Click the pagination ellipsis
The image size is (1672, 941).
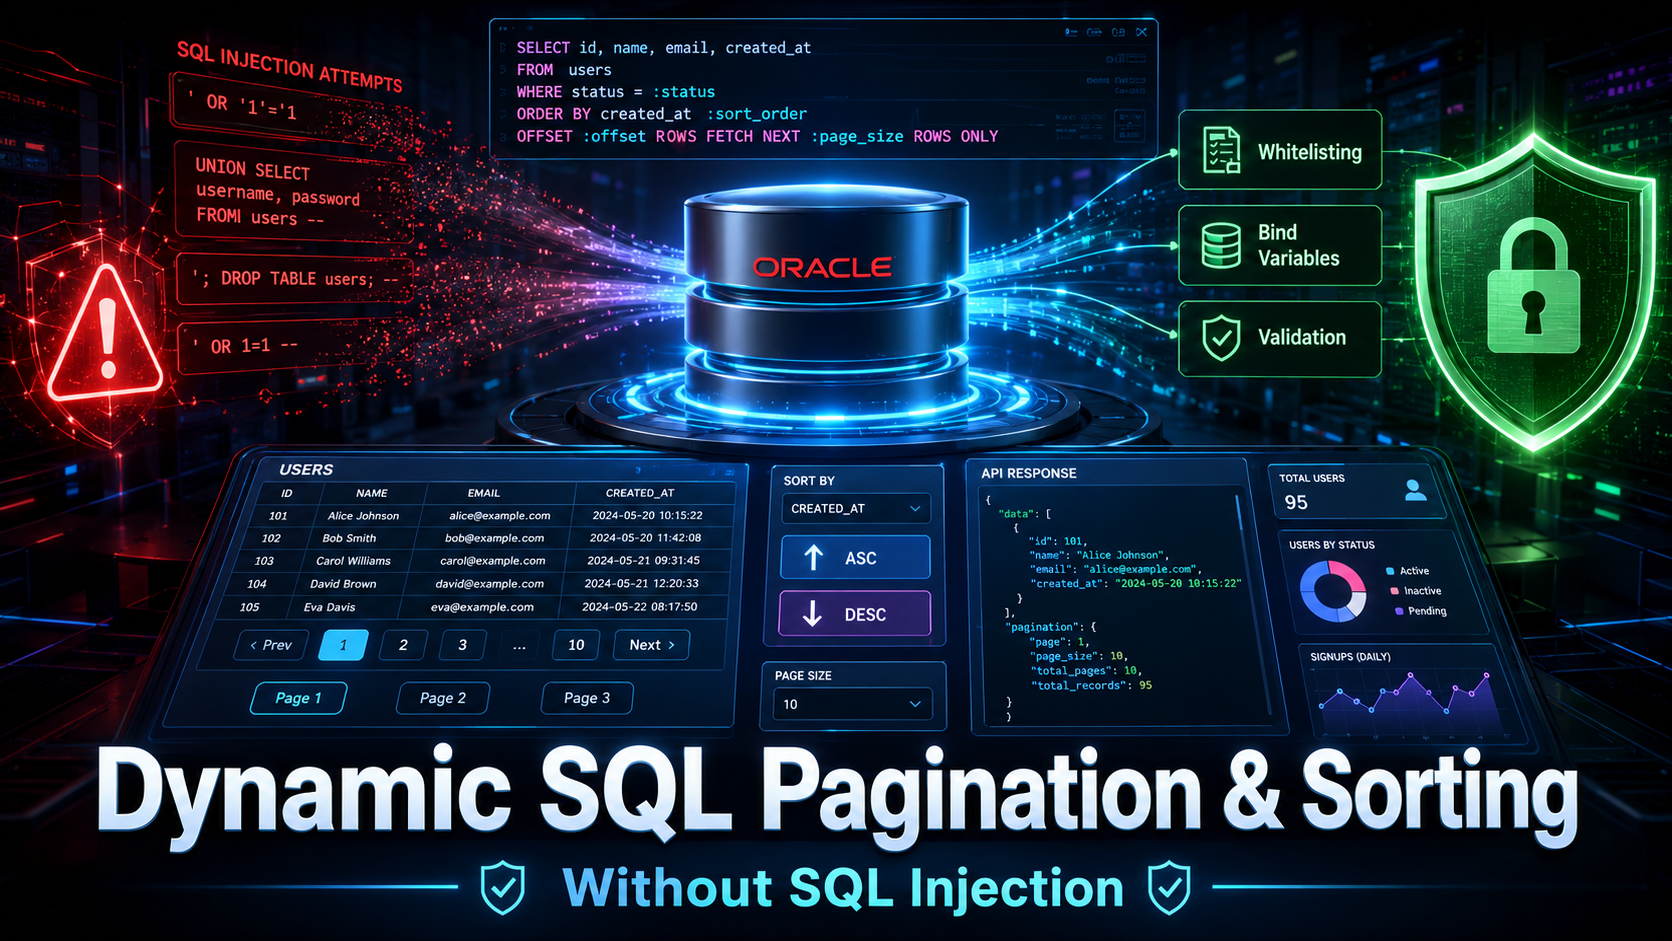point(519,646)
